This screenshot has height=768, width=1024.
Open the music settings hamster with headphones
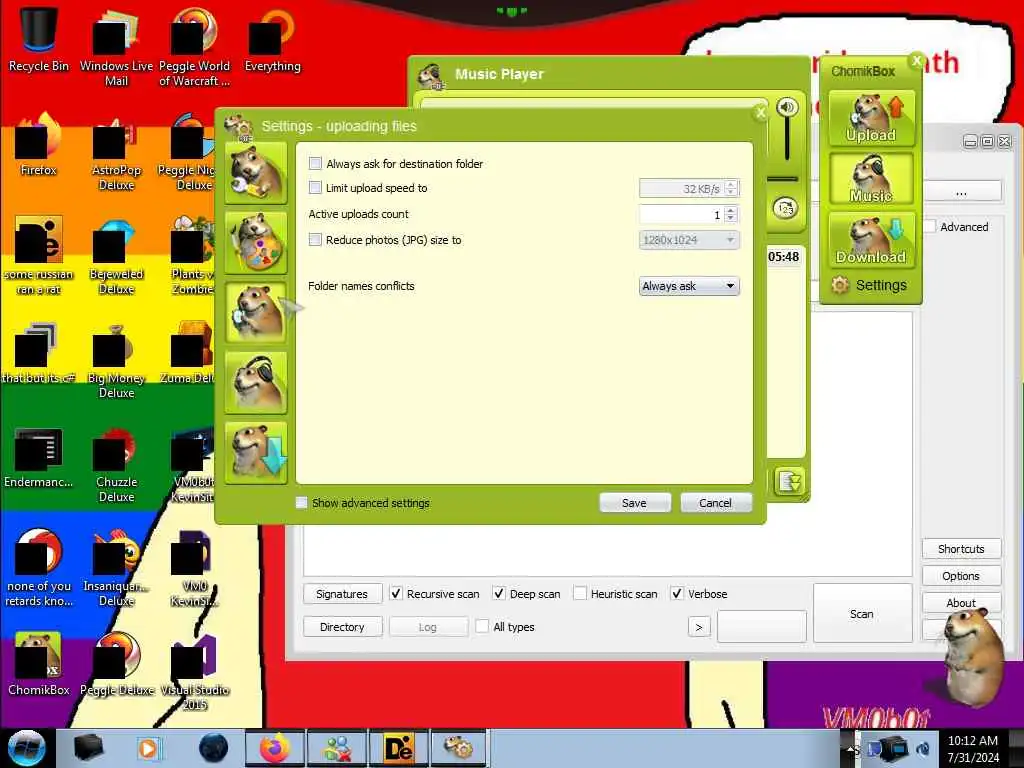pos(256,383)
